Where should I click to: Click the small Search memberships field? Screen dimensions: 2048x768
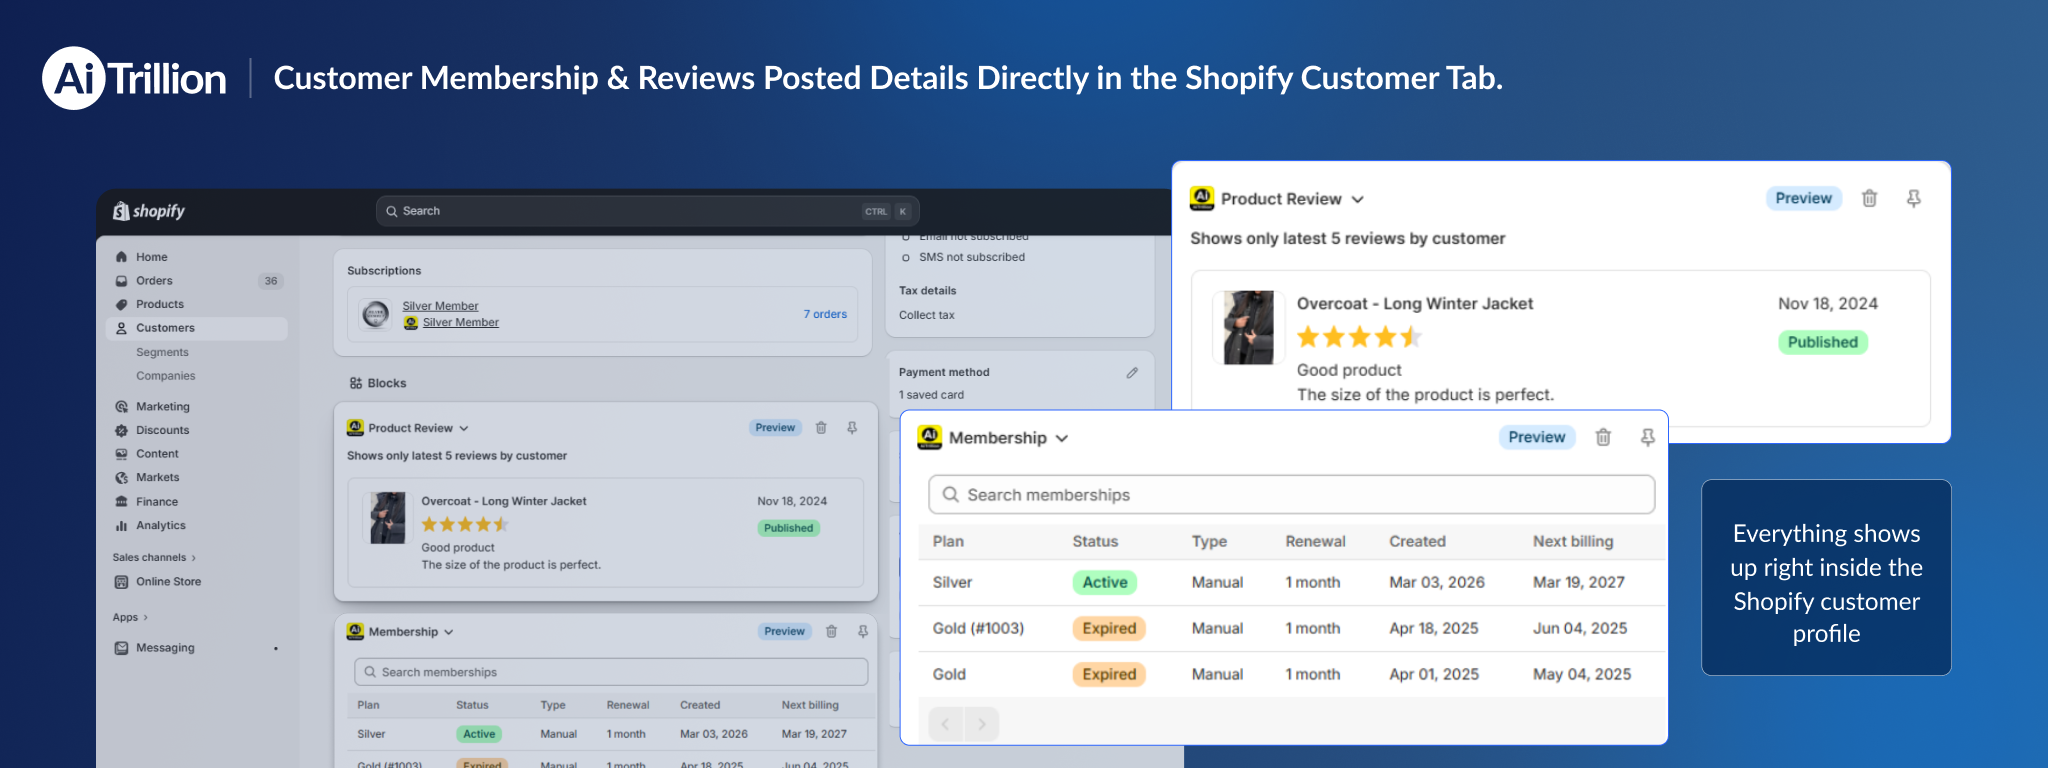611,672
